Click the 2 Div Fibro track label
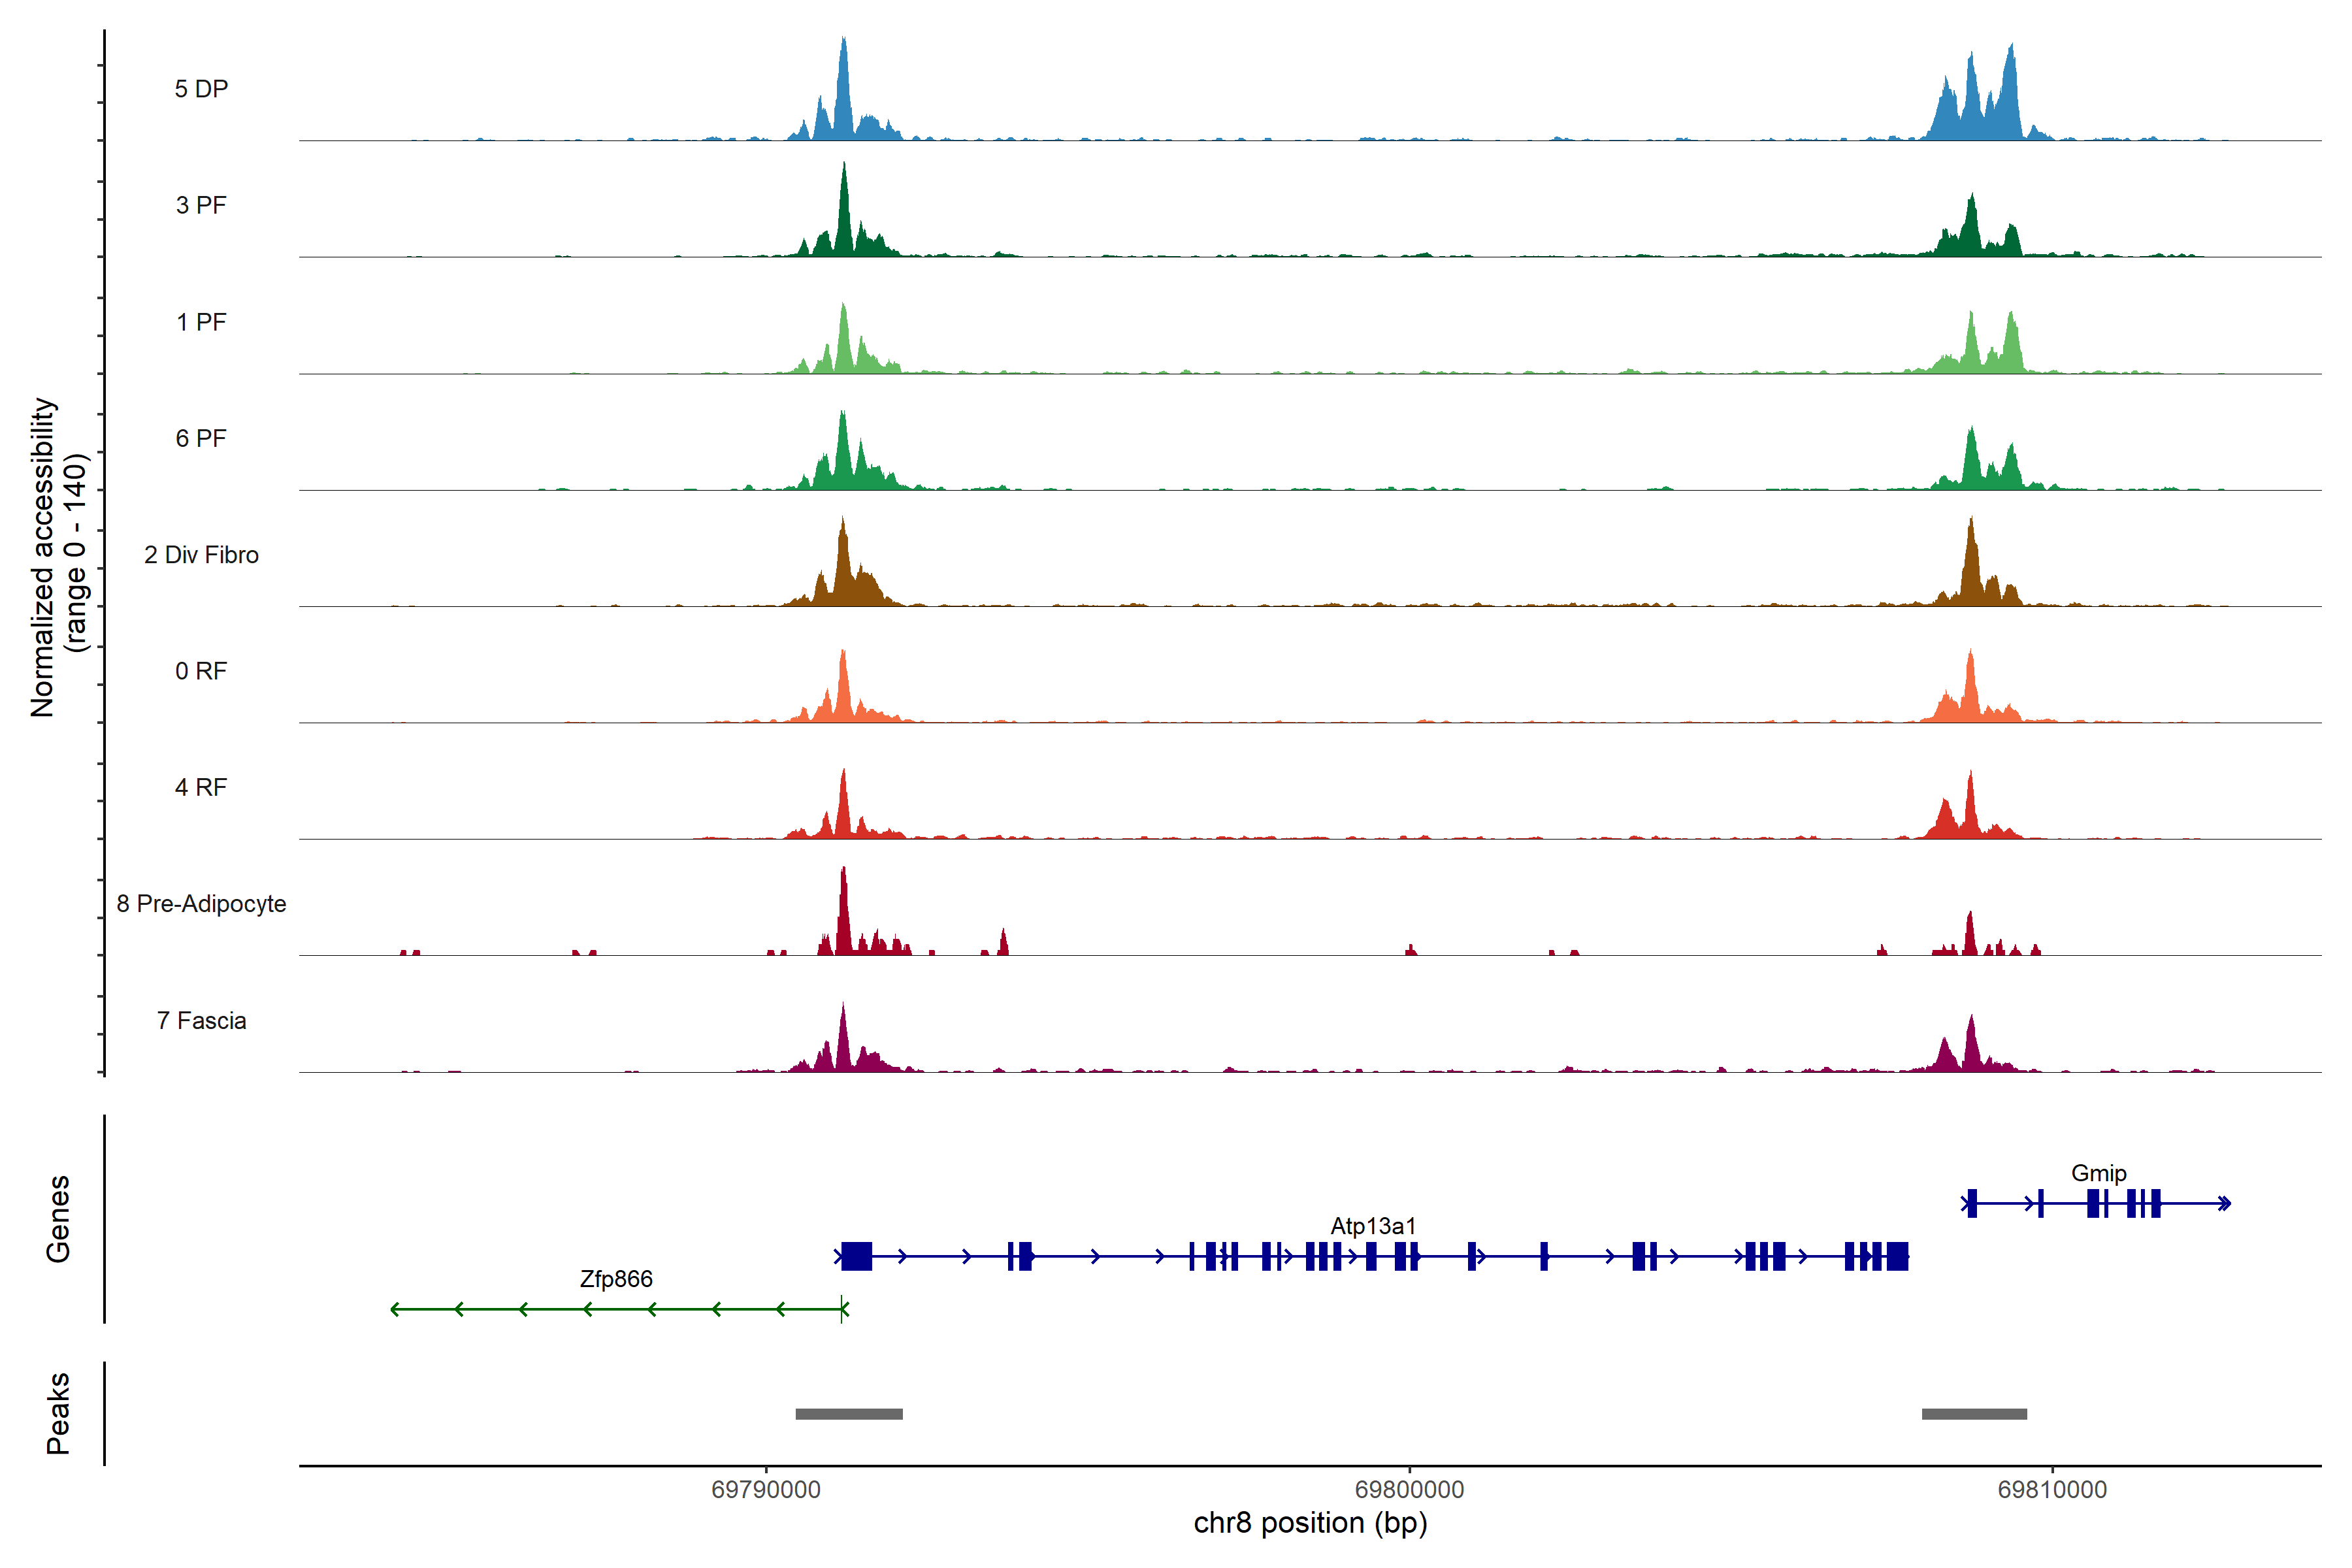Screen dimensions: 2352x1568 pos(201,555)
